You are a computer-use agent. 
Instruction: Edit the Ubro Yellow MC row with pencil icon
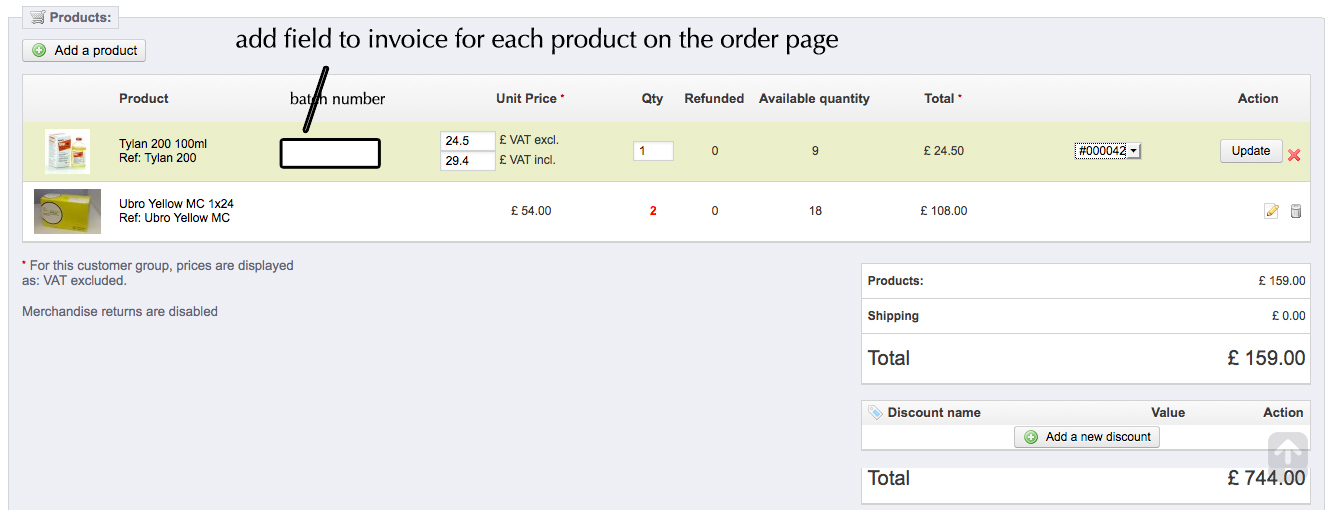(x=1271, y=211)
